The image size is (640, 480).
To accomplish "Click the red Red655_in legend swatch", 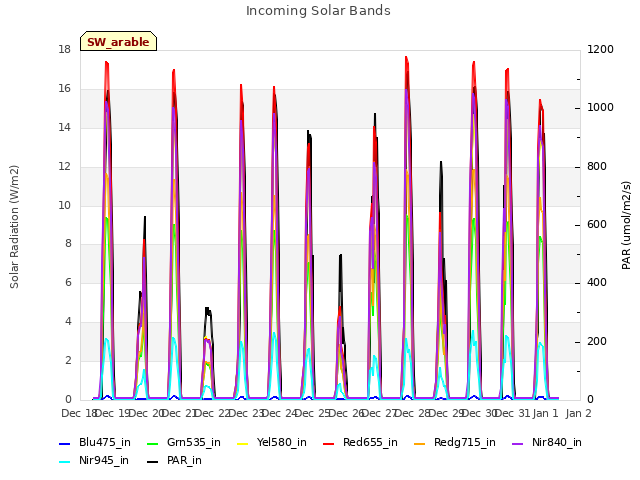I will point(329,444).
